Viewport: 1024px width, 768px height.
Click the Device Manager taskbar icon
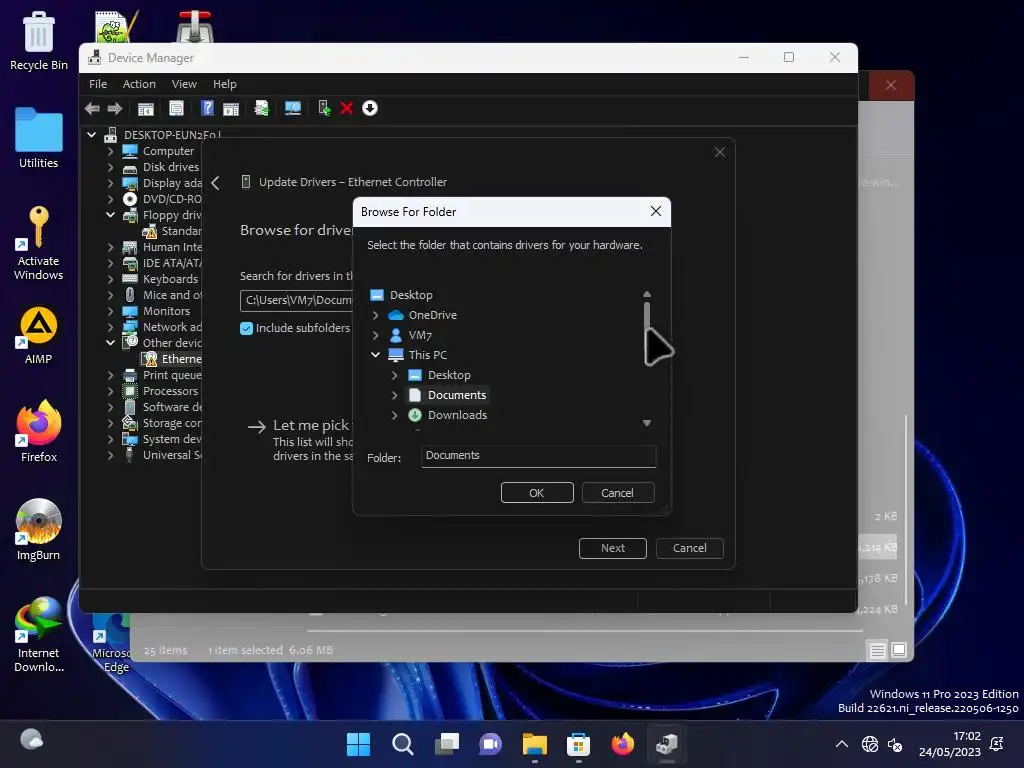(x=667, y=744)
